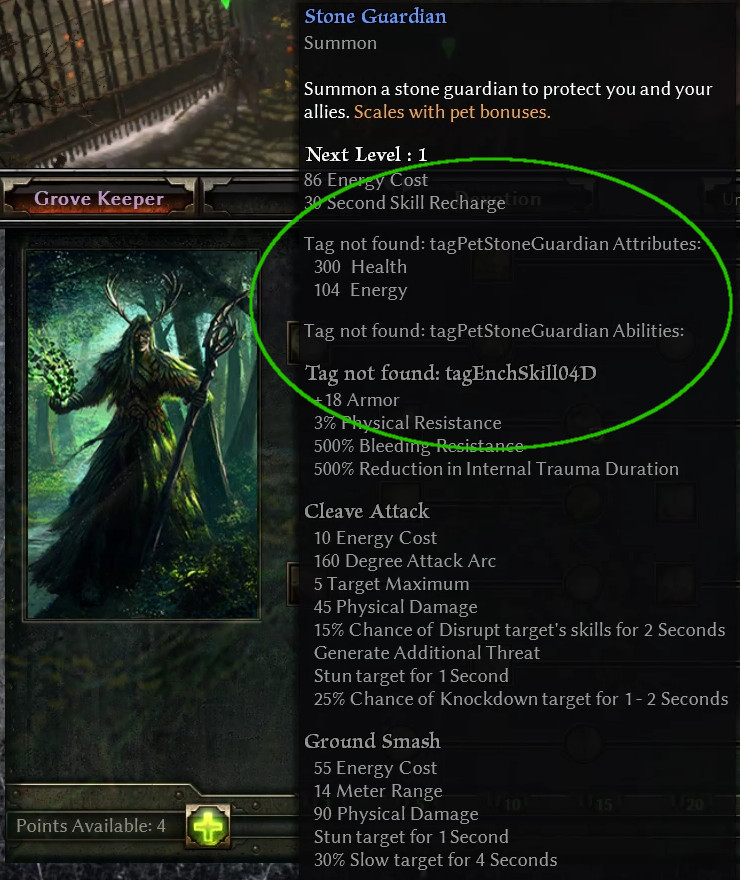Click the green plus mastery button
Screen dimensions: 740x880
click(208, 826)
